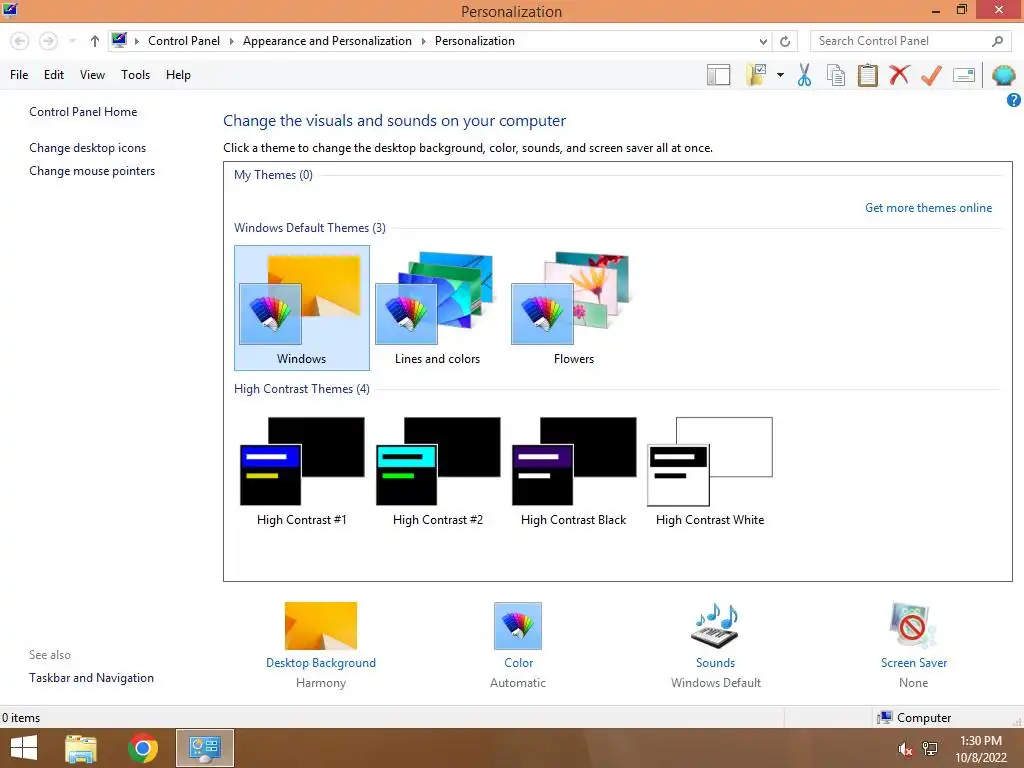Click the title bar system menu icon
The width and height of the screenshot is (1024, 768).
(x=10, y=10)
